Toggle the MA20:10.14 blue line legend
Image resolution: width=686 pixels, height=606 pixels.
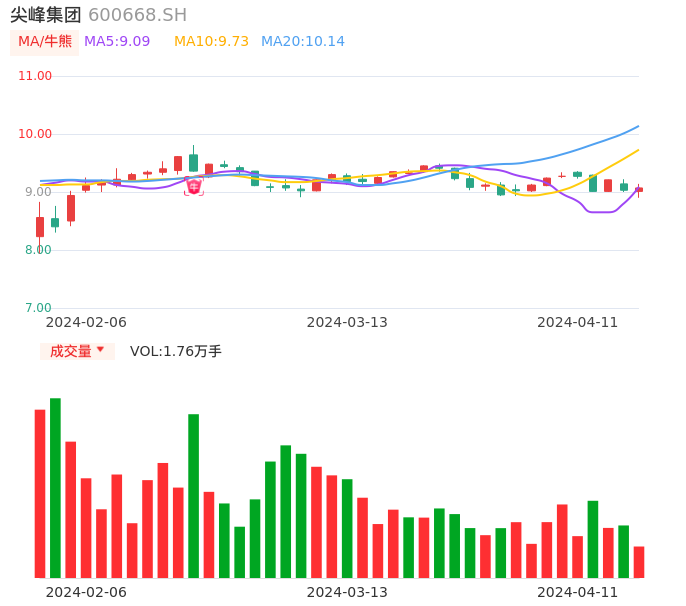point(303,42)
